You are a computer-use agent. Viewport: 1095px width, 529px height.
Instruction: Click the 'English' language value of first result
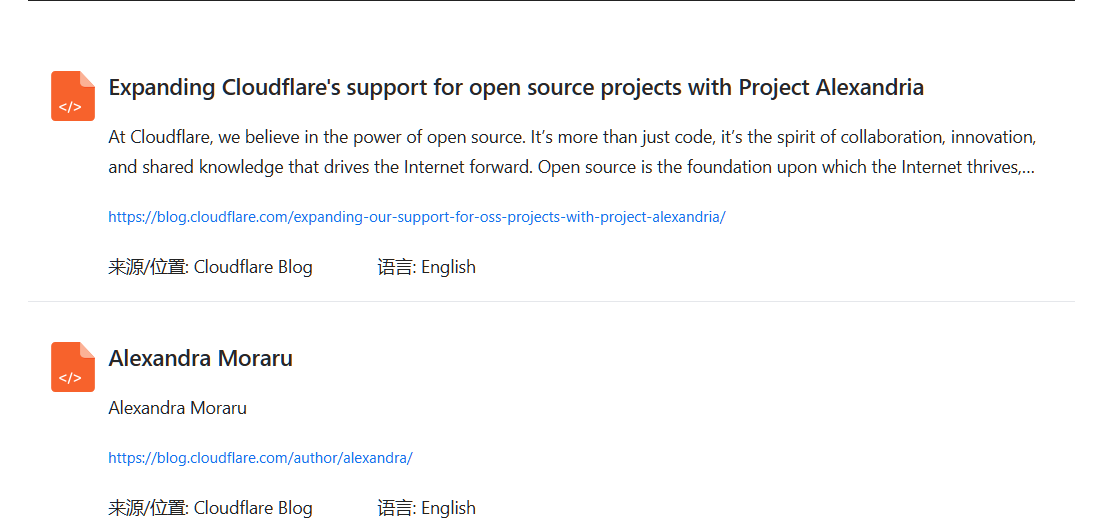click(448, 267)
